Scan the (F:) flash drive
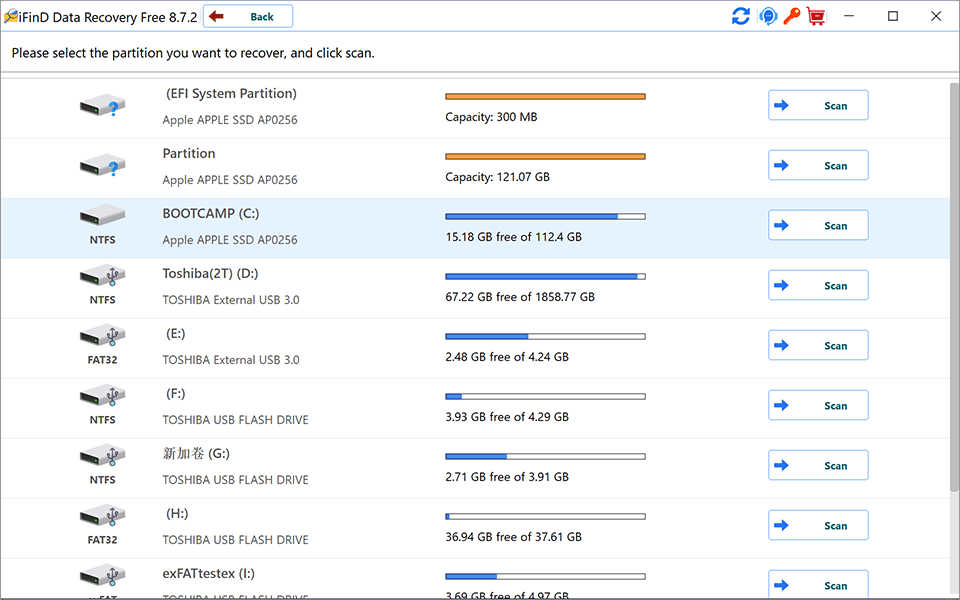Image resolution: width=960 pixels, height=600 pixels. coord(818,405)
